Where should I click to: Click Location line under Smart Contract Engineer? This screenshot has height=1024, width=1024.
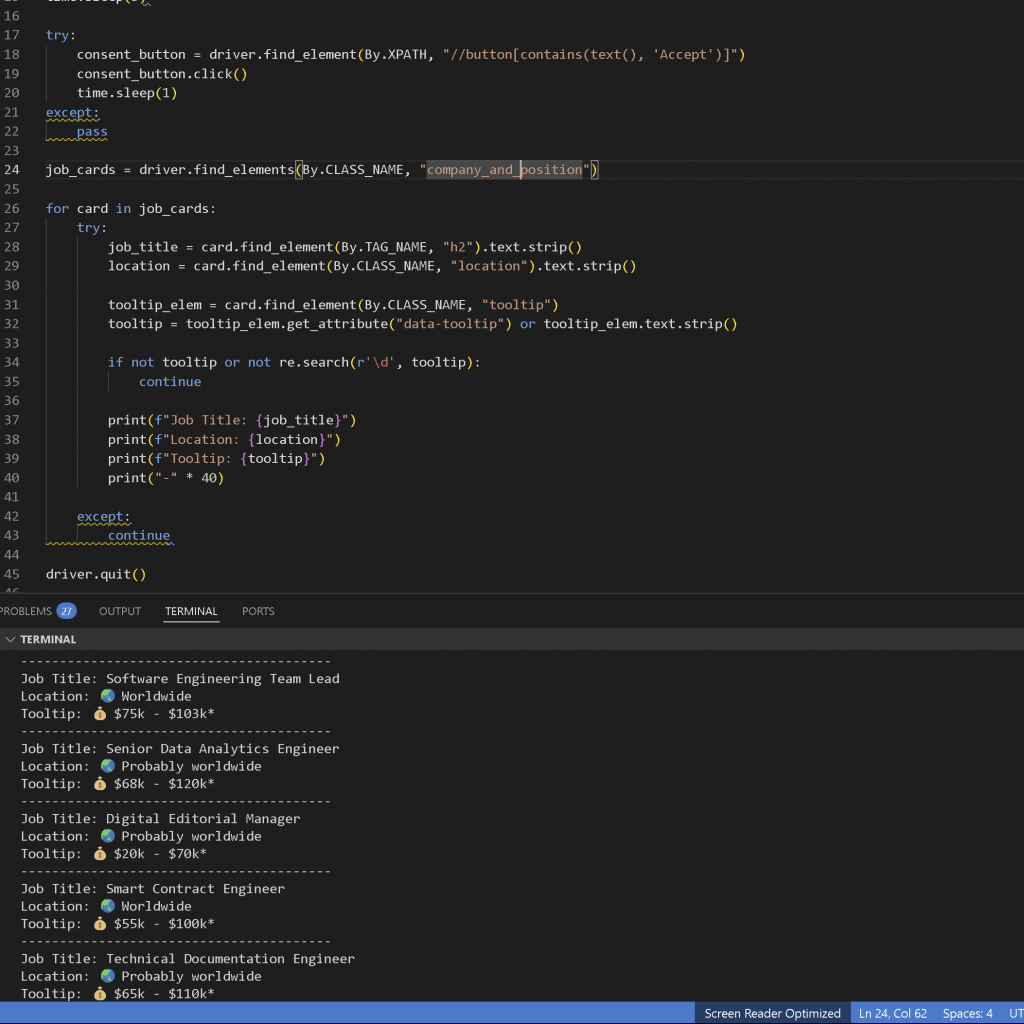click(x=106, y=906)
